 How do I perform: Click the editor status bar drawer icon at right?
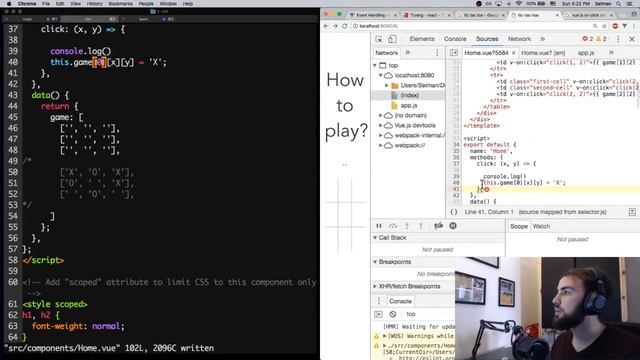pos(632,212)
